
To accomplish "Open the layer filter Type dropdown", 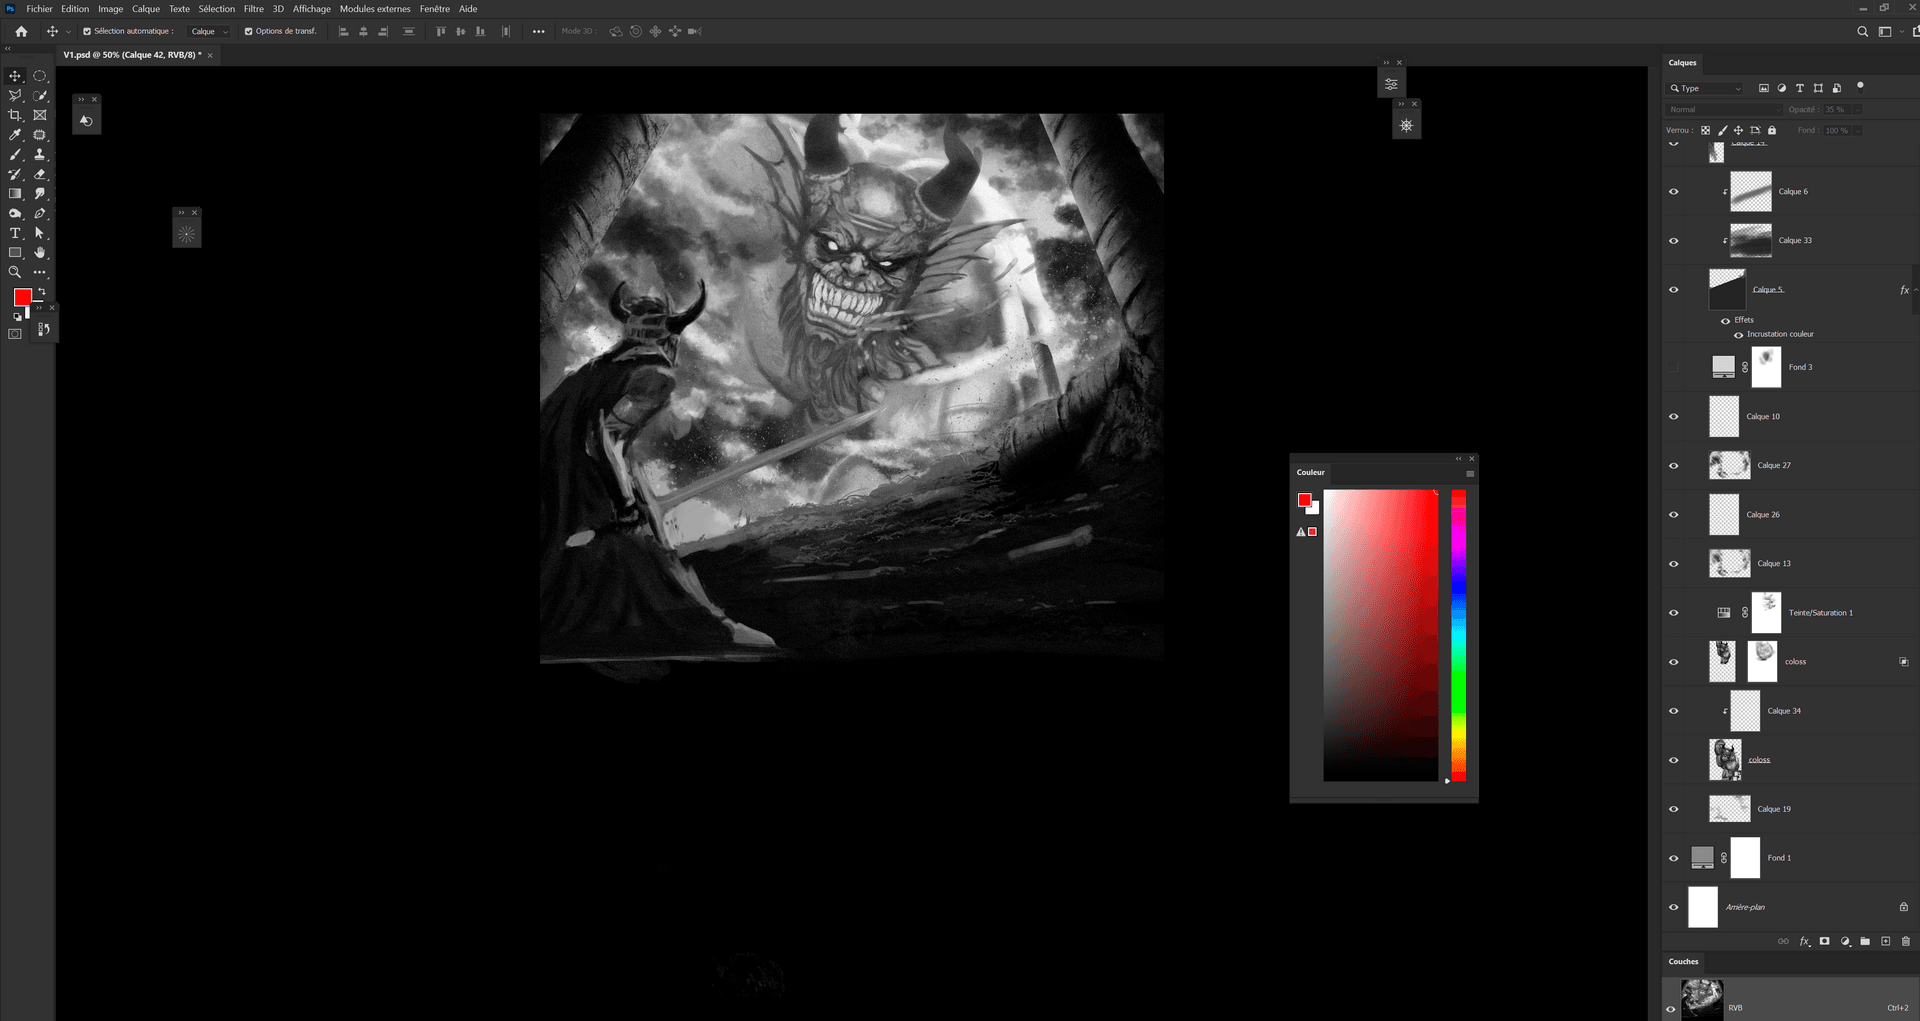I will click(1706, 88).
